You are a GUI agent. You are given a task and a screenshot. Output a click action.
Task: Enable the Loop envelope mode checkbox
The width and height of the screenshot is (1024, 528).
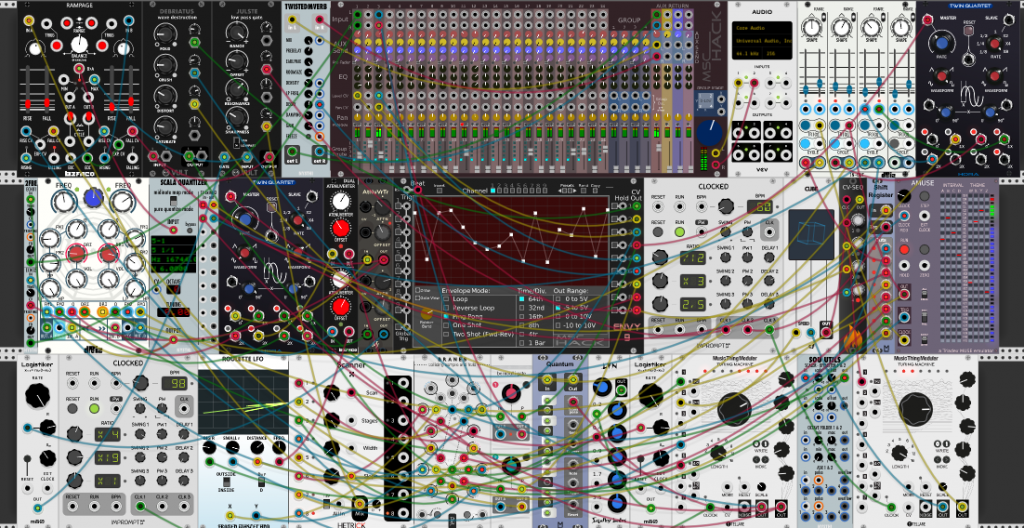[447, 299]
